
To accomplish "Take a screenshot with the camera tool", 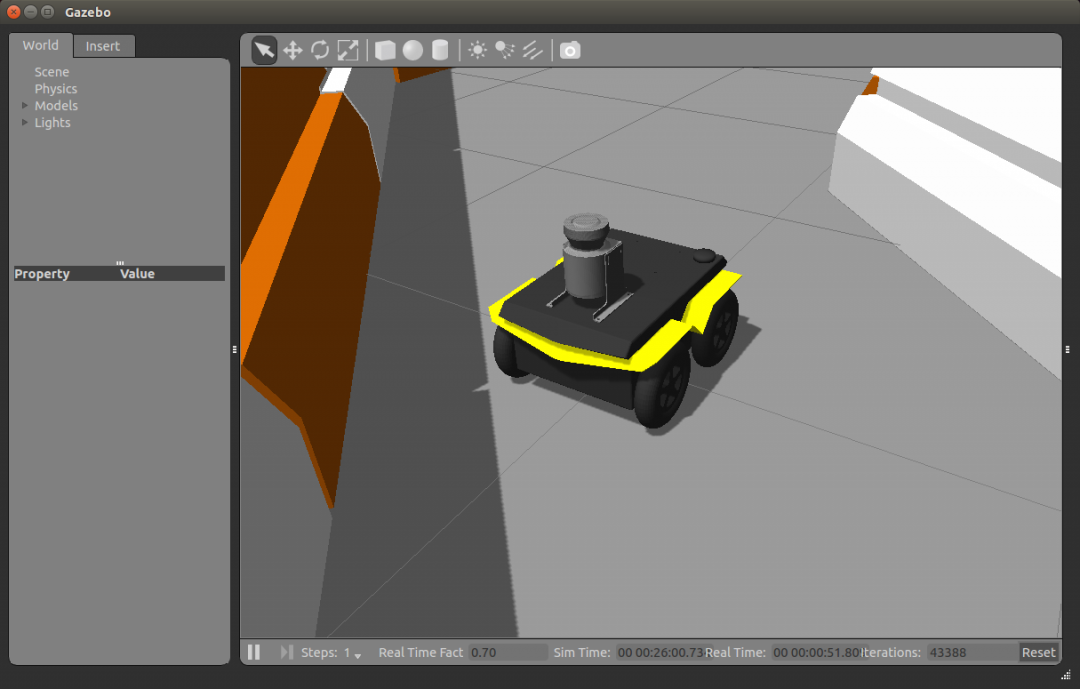I will click(569, 49).
